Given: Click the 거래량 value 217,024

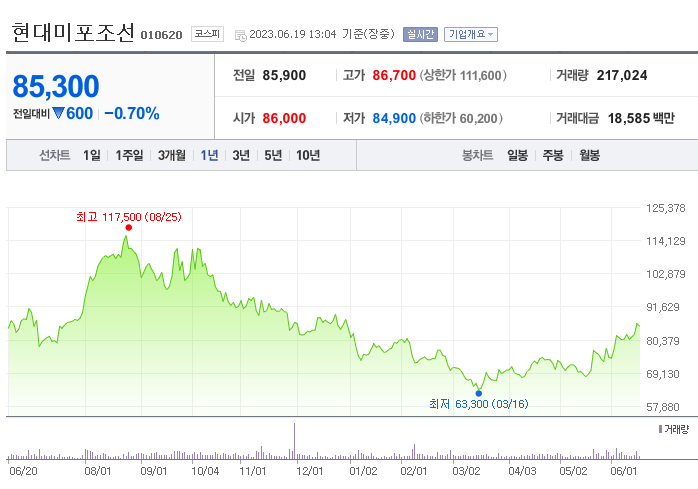Looking at the screenshot, I should pos(622,75).
